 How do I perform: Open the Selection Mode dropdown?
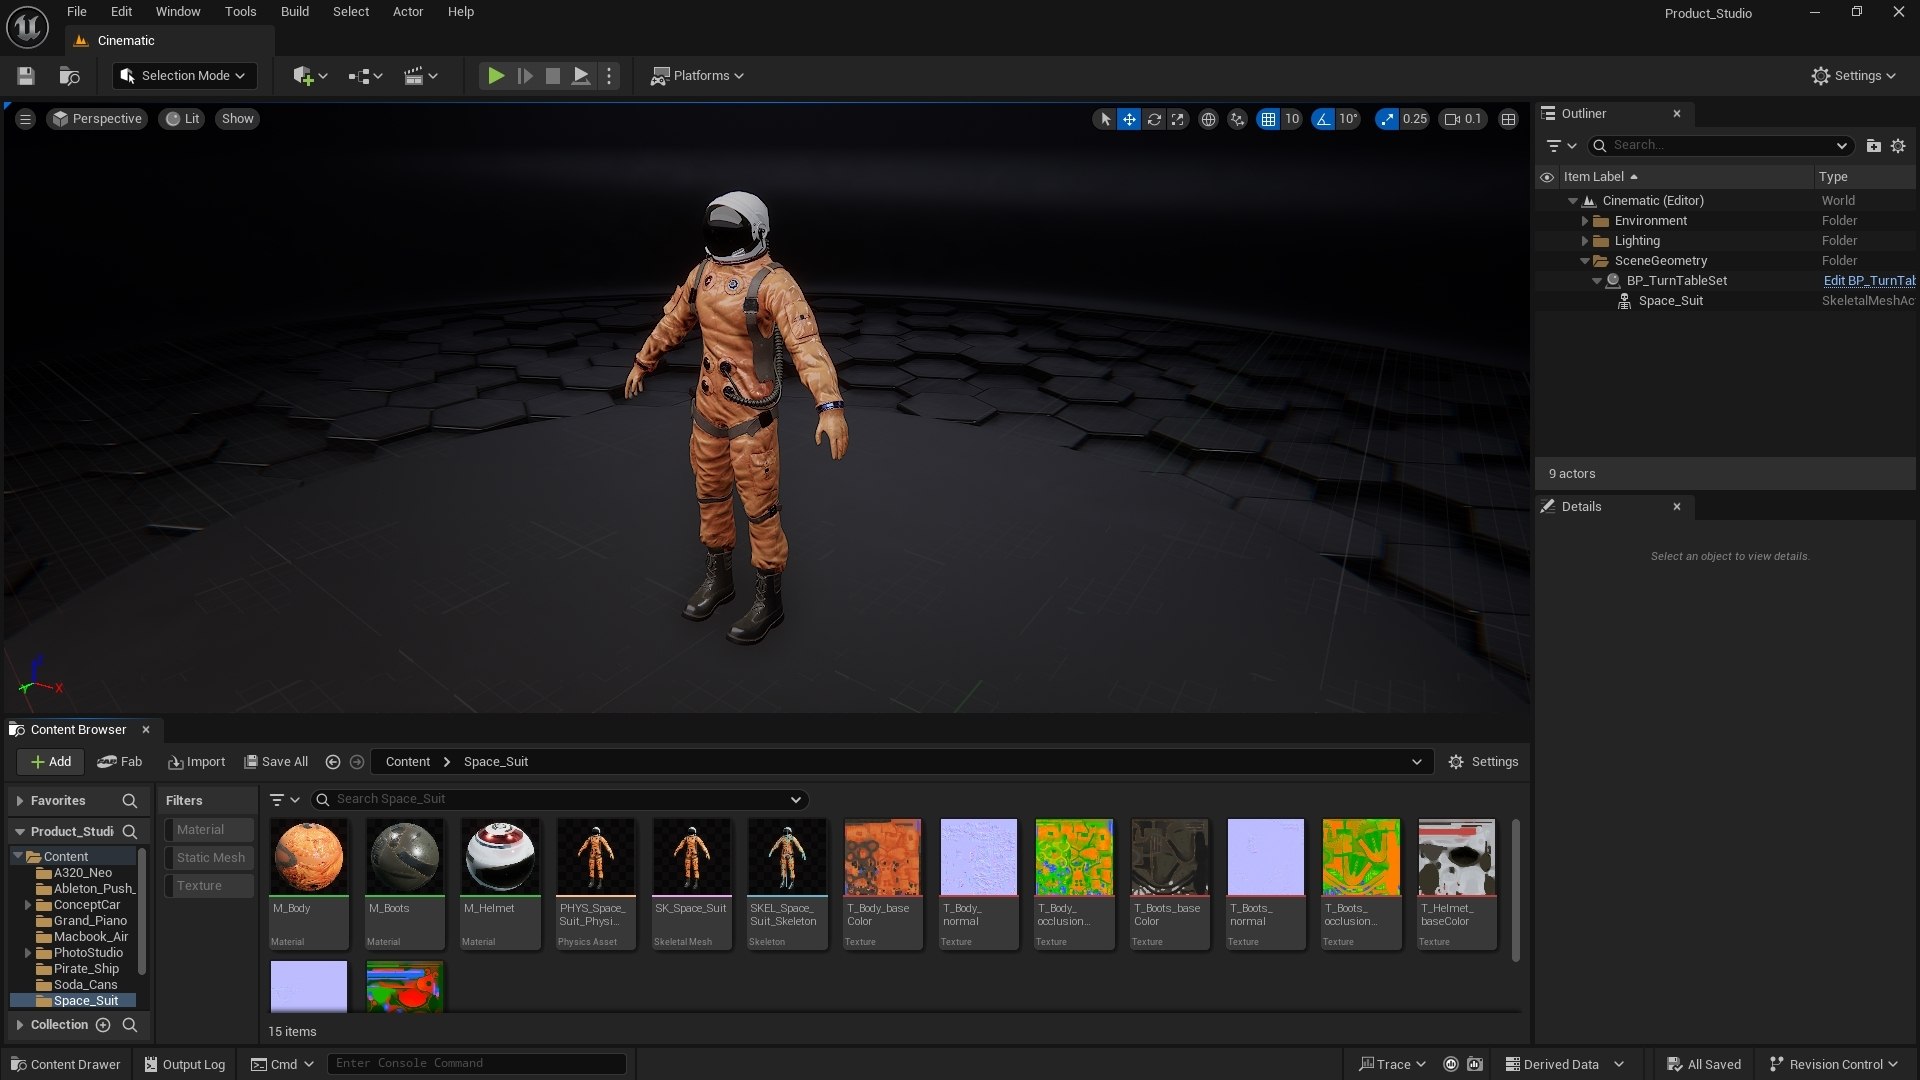pos(184,76)
